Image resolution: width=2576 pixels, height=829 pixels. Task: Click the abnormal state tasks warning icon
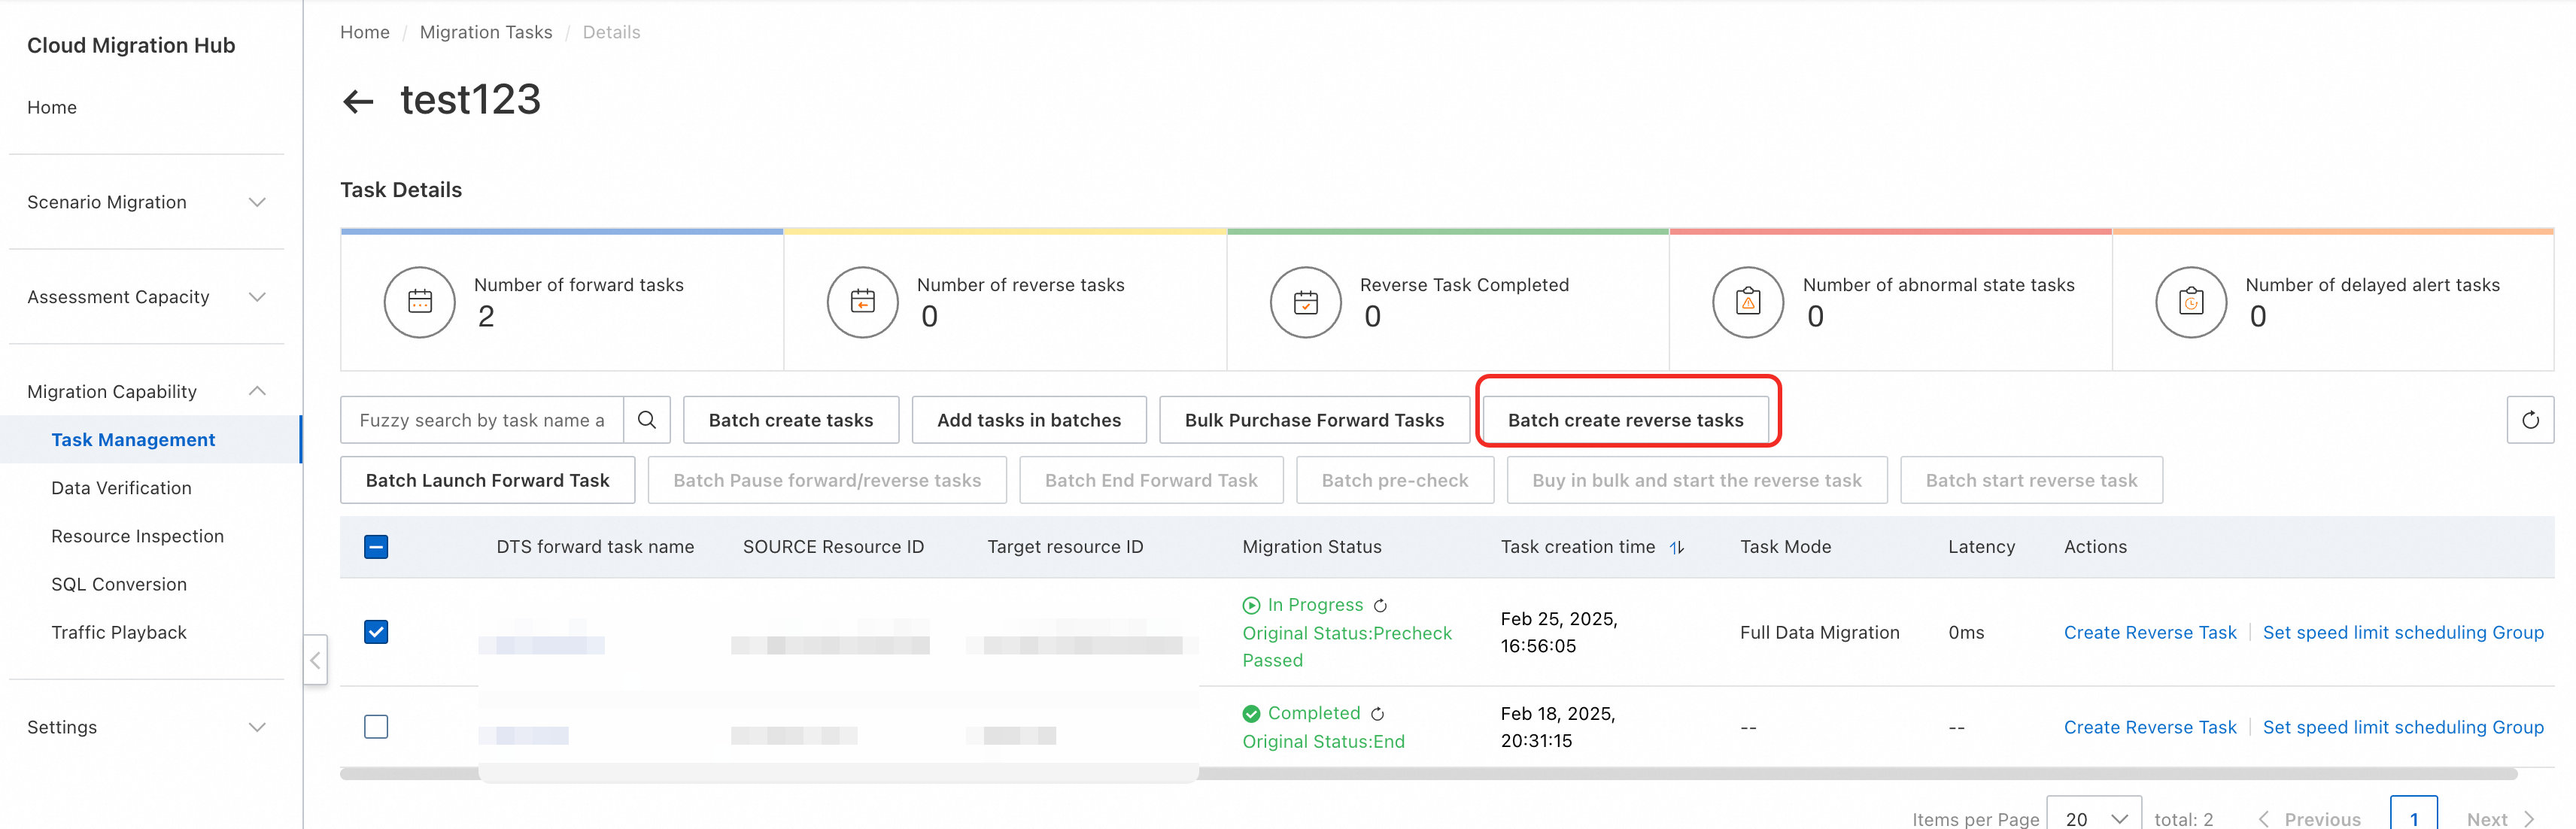point(1747,302)
